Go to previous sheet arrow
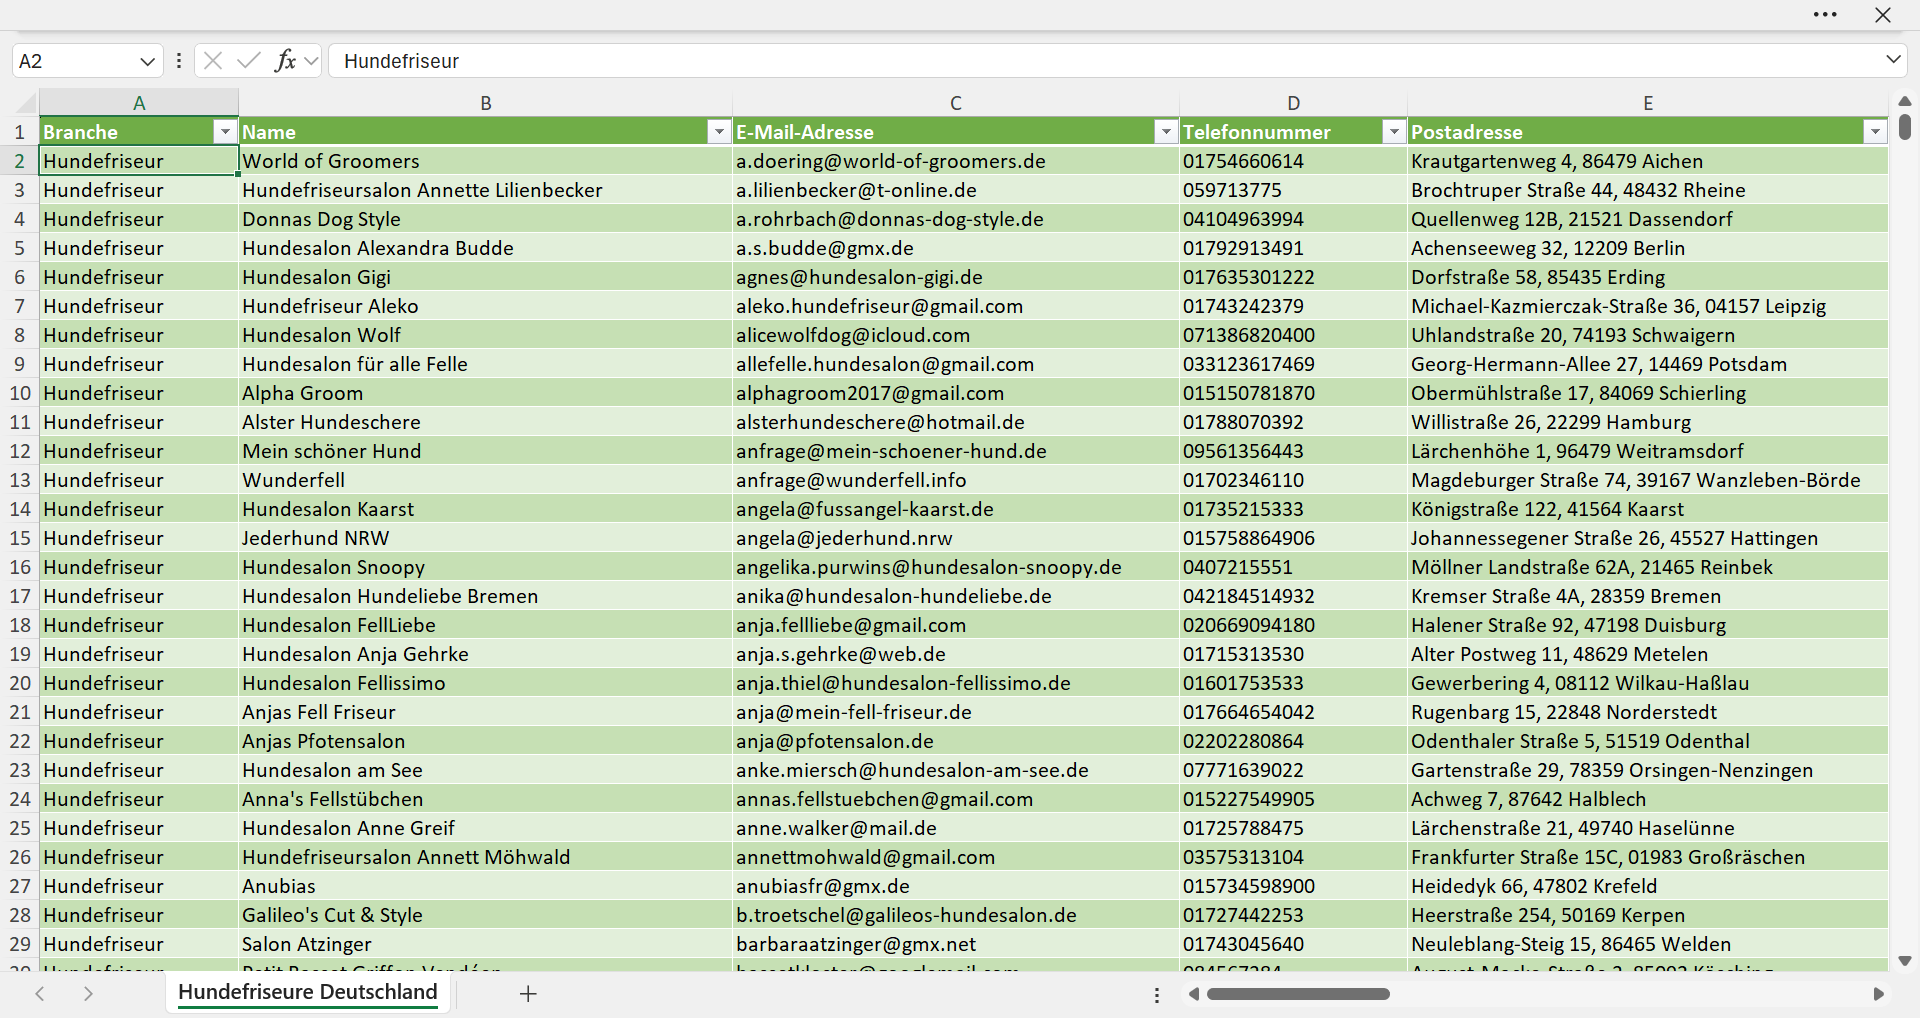The height and width of the screenshot is (1018, 1920). (x=40, y=993)
